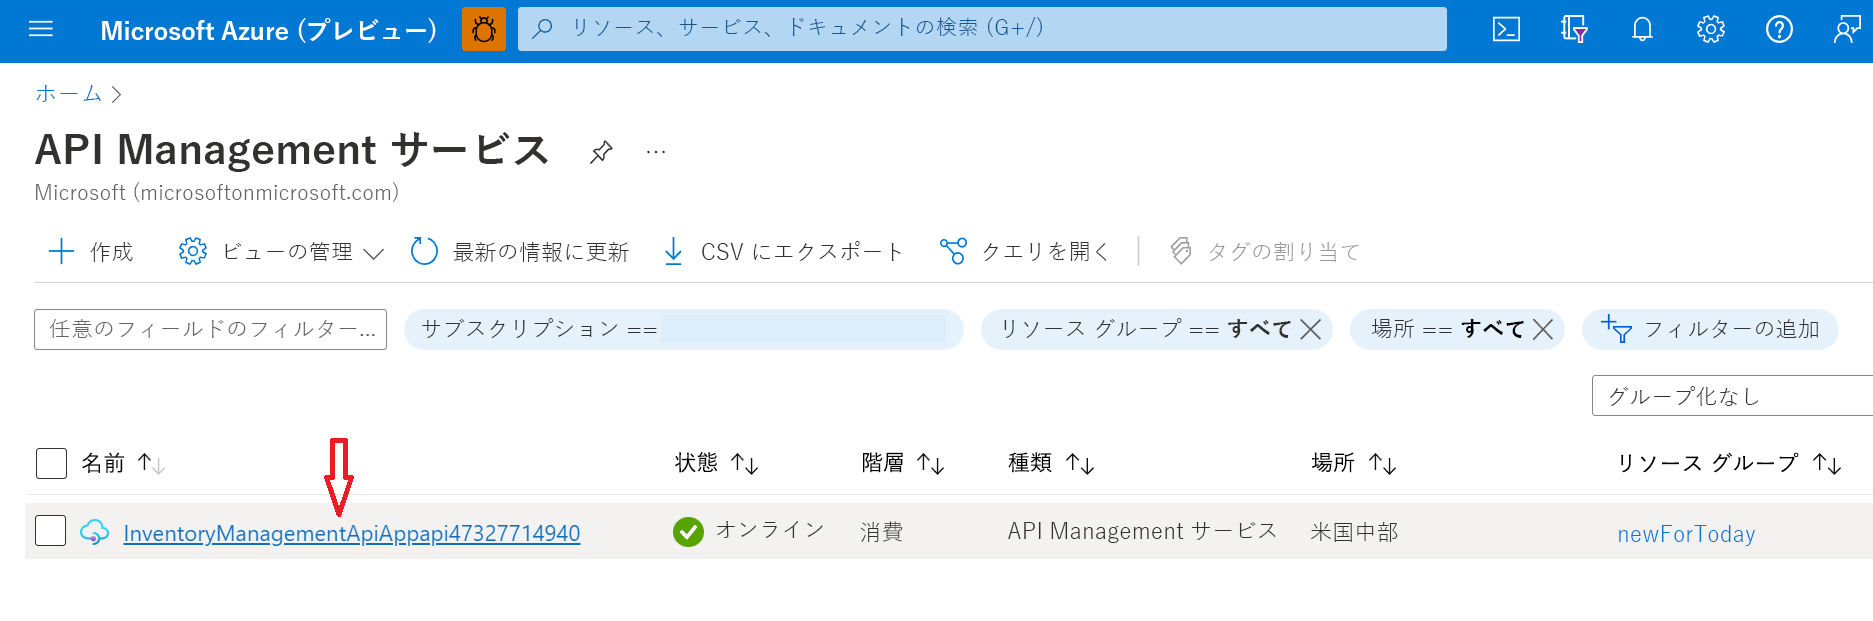The height and width of the screenshot is (621, 1873).
Task: Open Cloud Shell from the top bar
Action: (1506, 29)
